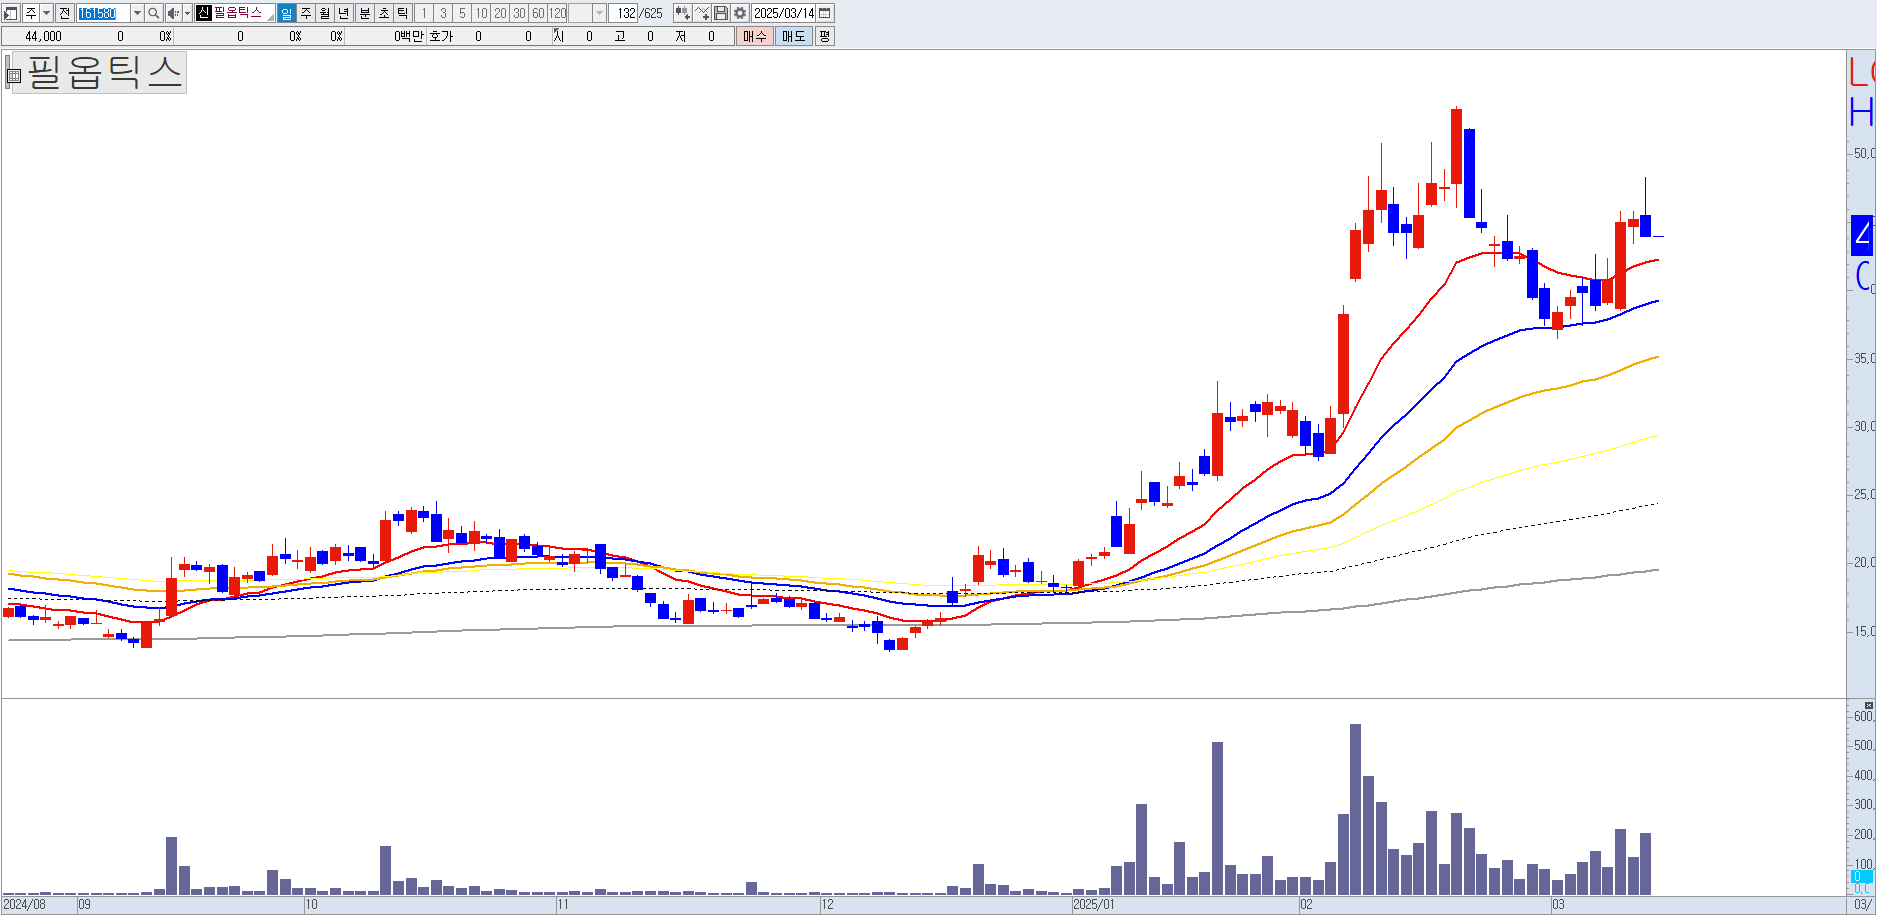1877x915 pixels.
Task: Select the 30 interval button
Action: (x=519, y=13)
